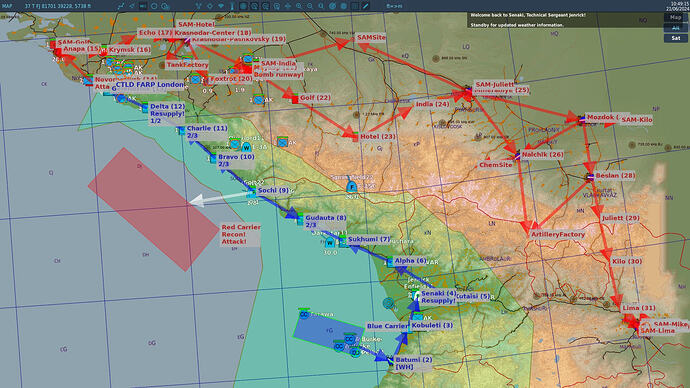Click the F unit marker in mountains
This screenshot has width=690, height=388.
click(x=351, y=187)
